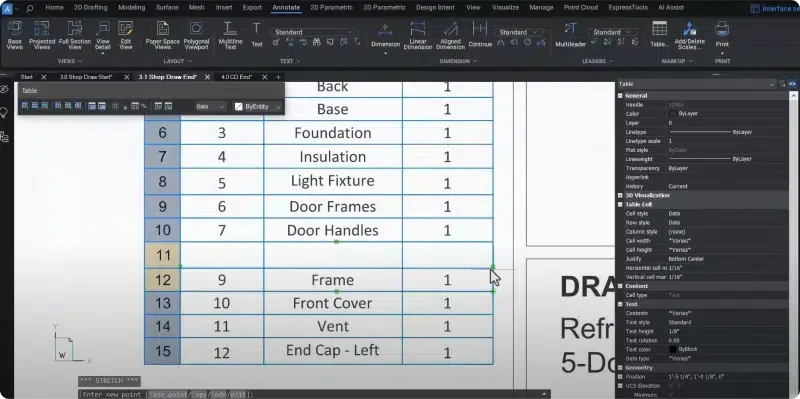Close the 3.1 Shop Draw End tab
Screen dimensions: 800x399
tap(207, 77)
